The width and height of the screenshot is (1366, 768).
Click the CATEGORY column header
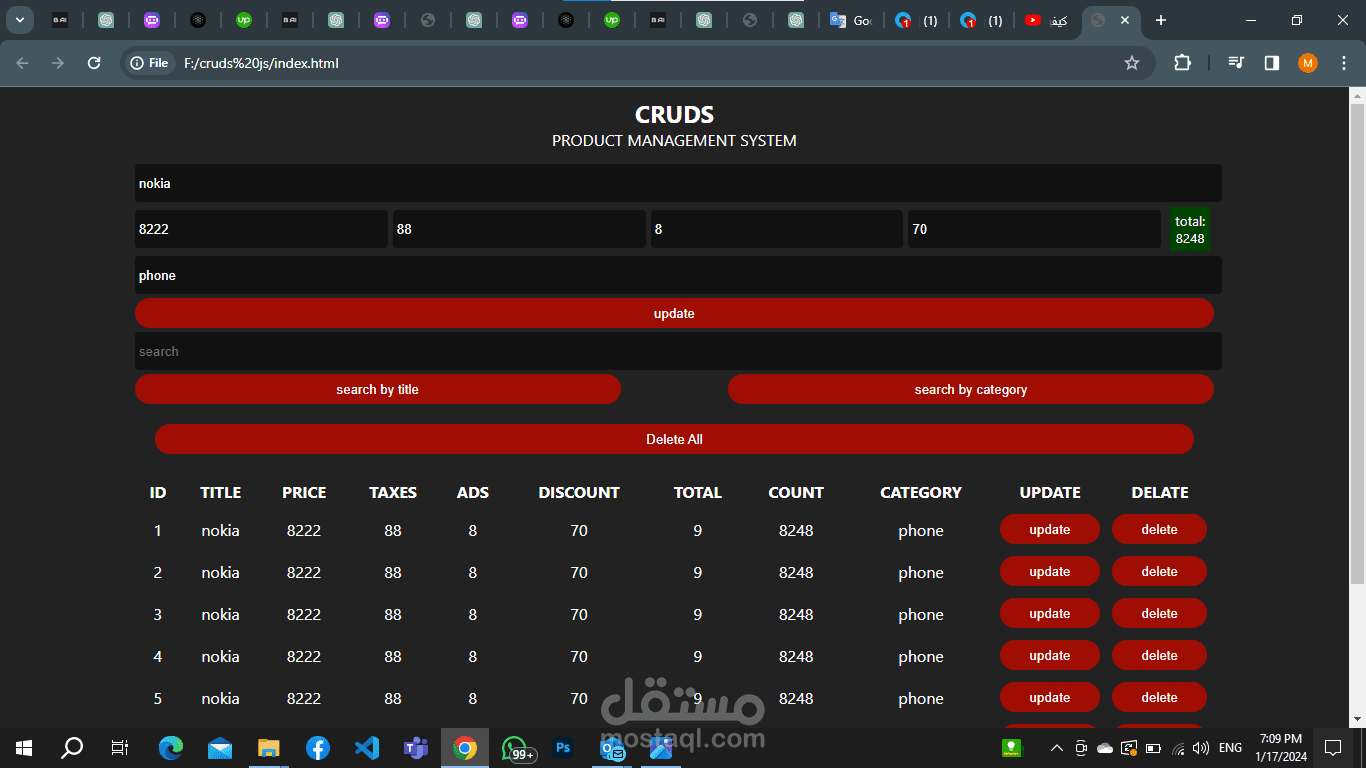point(921,492)
